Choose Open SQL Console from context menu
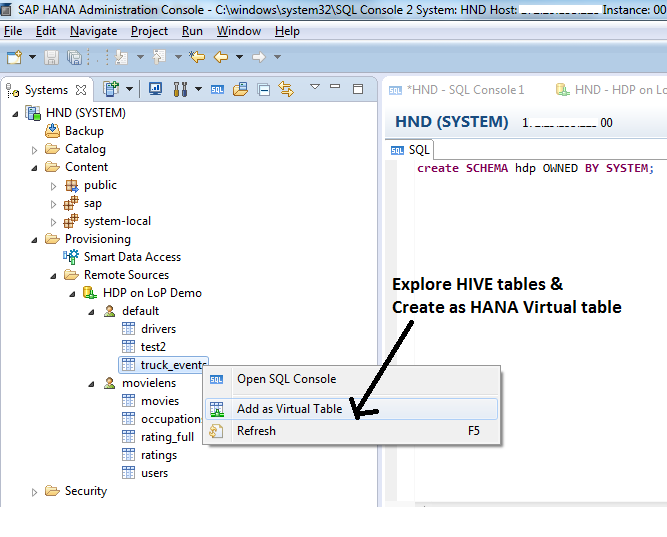 pyautogui.click(x=351, y=379)
